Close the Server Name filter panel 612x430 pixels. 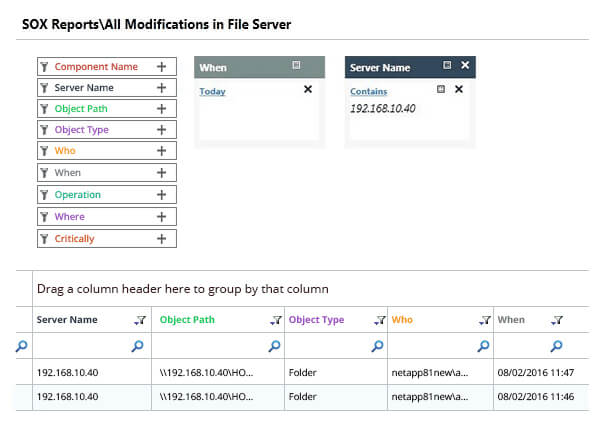click(x=465, y=65)
